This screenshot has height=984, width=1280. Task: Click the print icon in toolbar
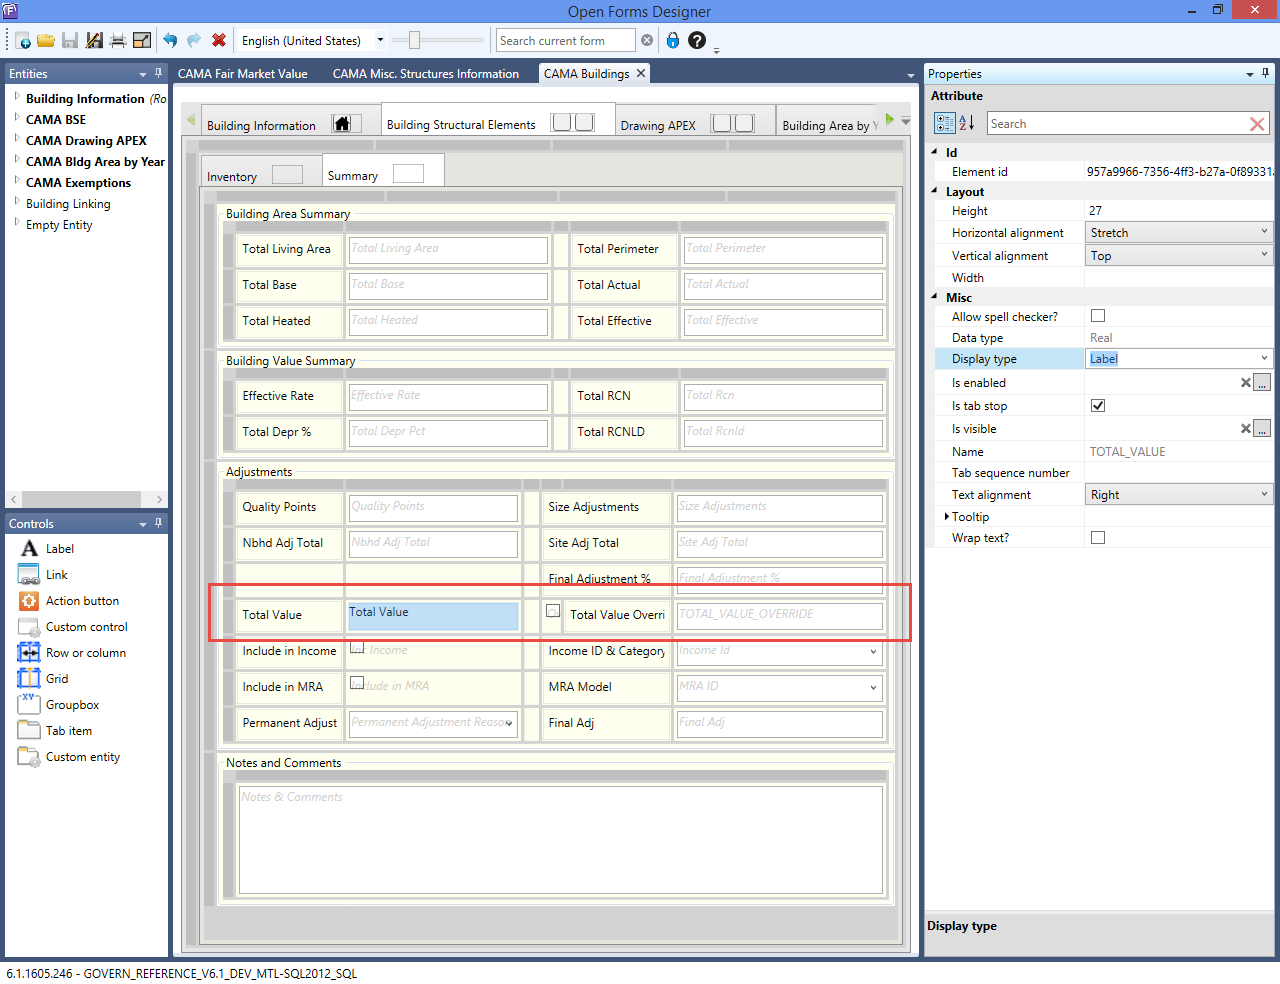point(118,41)
